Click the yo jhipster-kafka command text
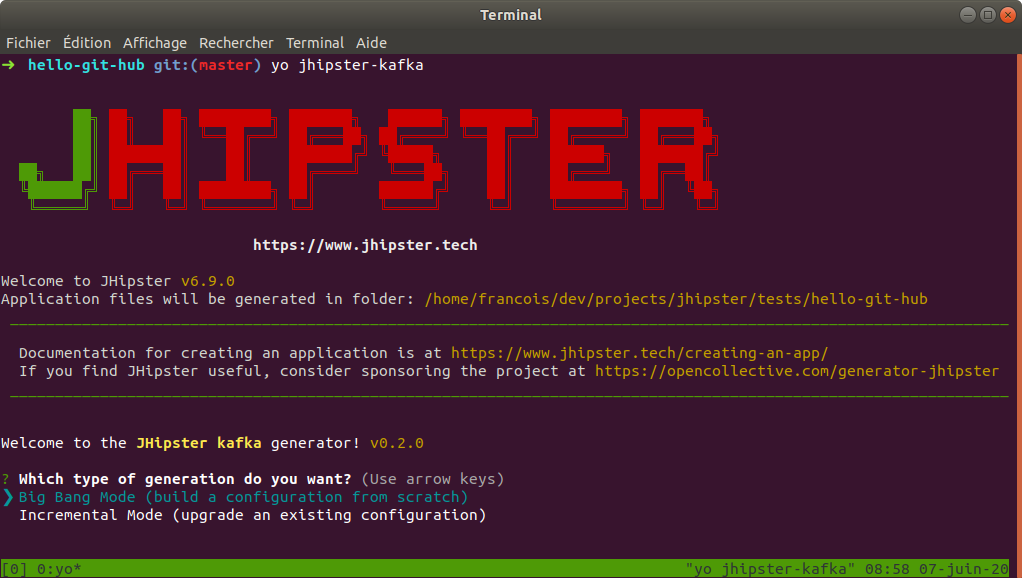1022x578 pixels. (x=347, y=65)
